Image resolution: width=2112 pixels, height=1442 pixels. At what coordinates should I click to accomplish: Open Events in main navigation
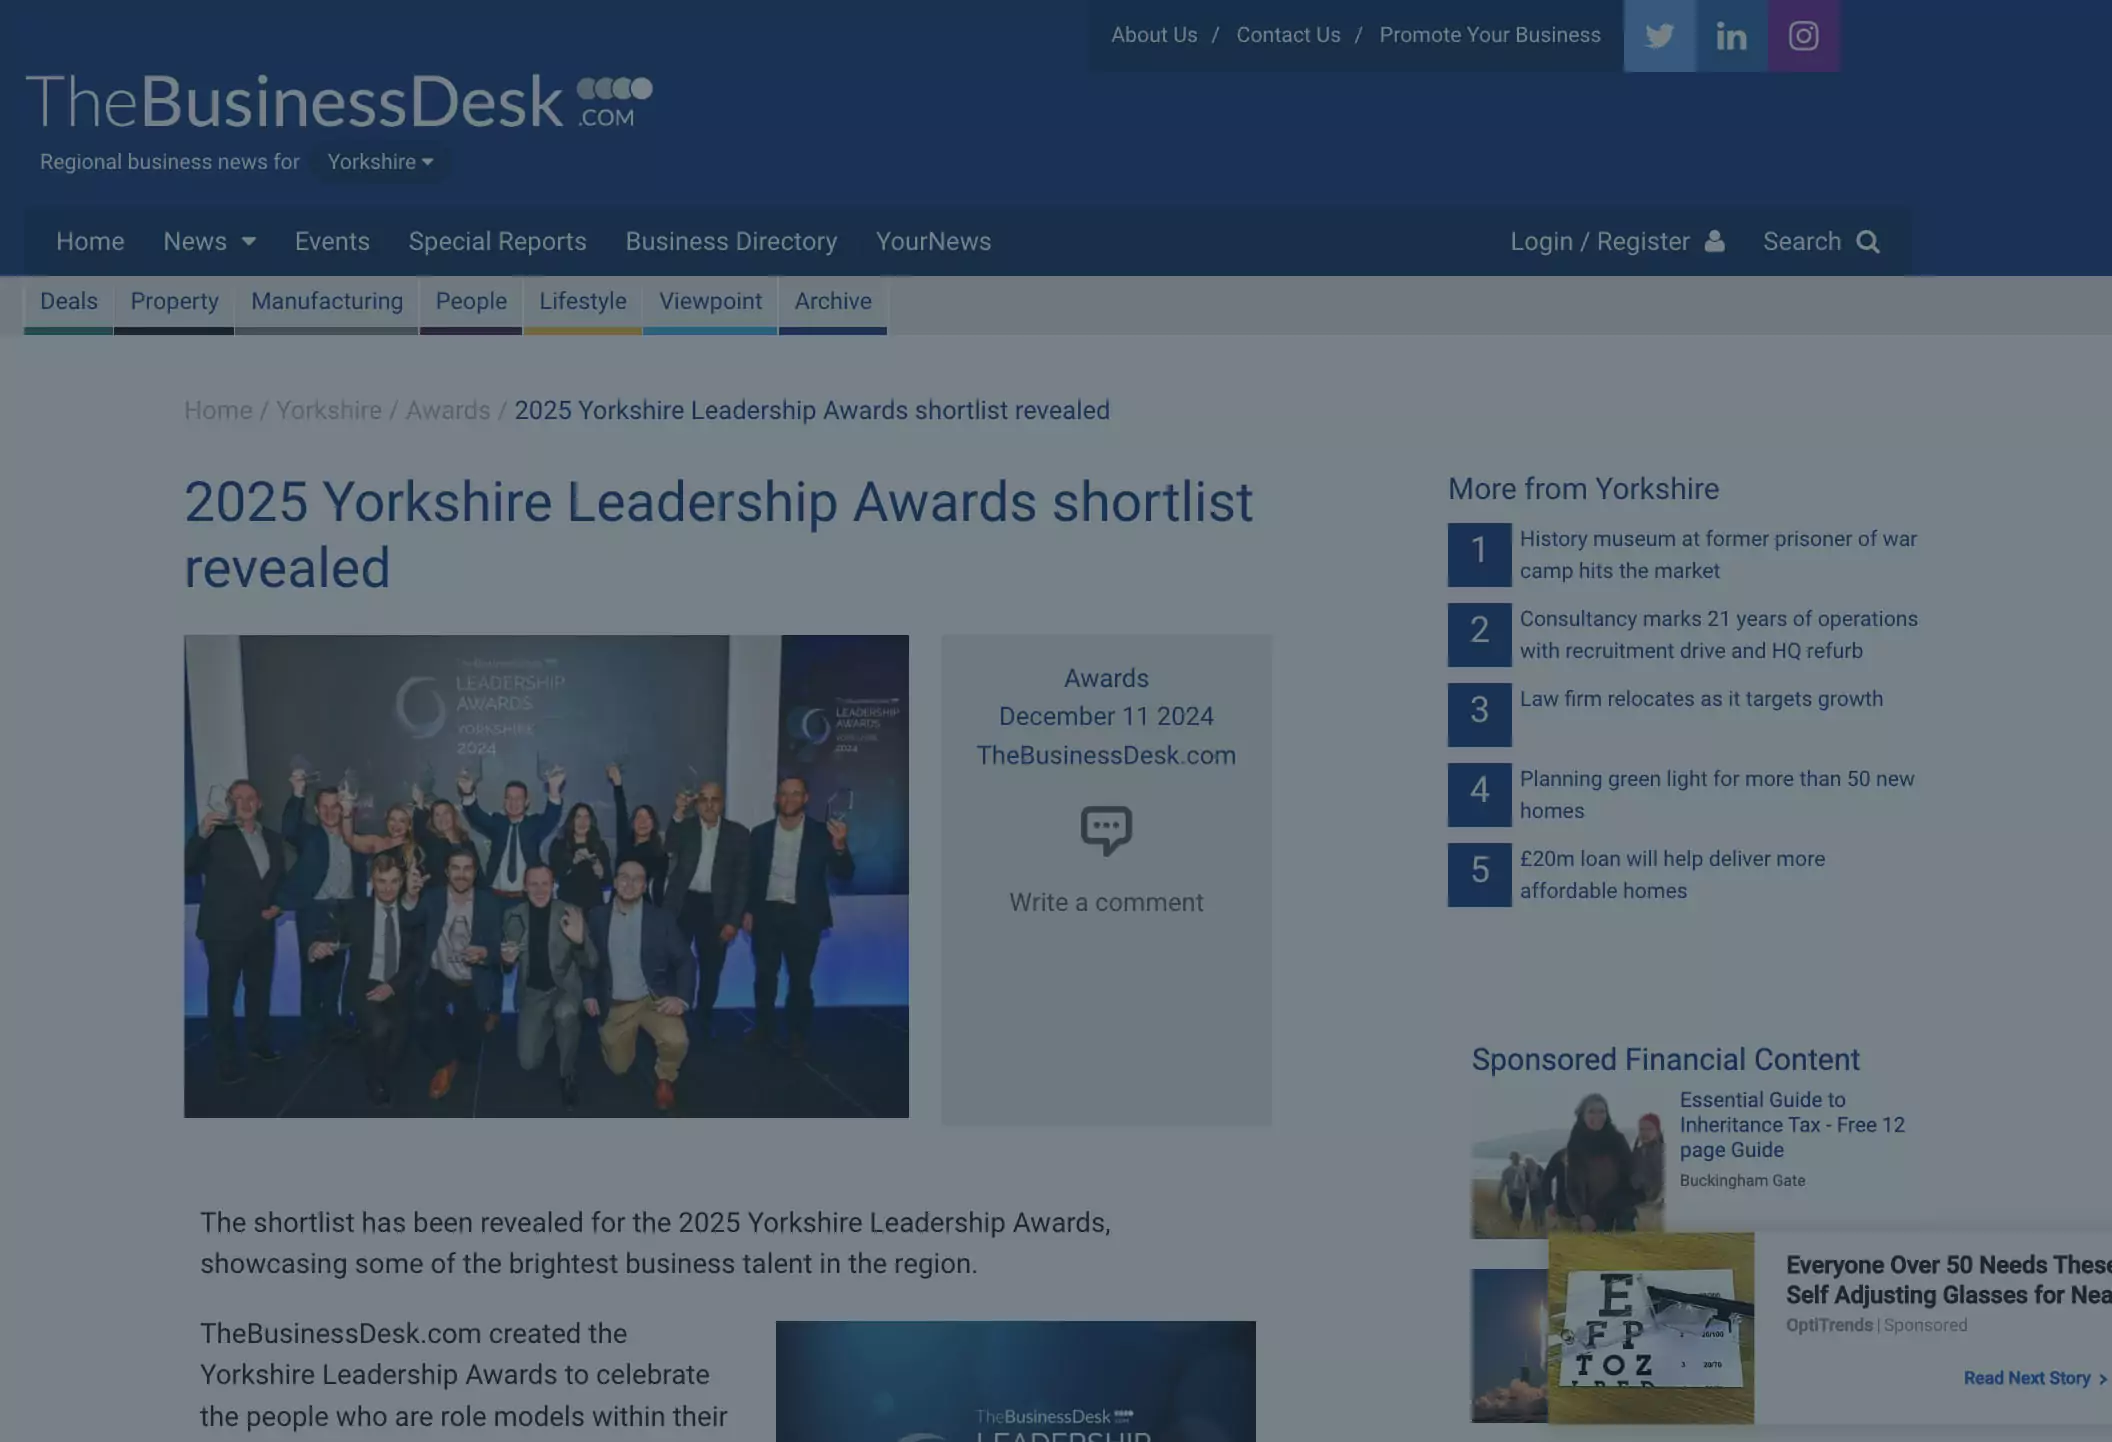(332, 241)
